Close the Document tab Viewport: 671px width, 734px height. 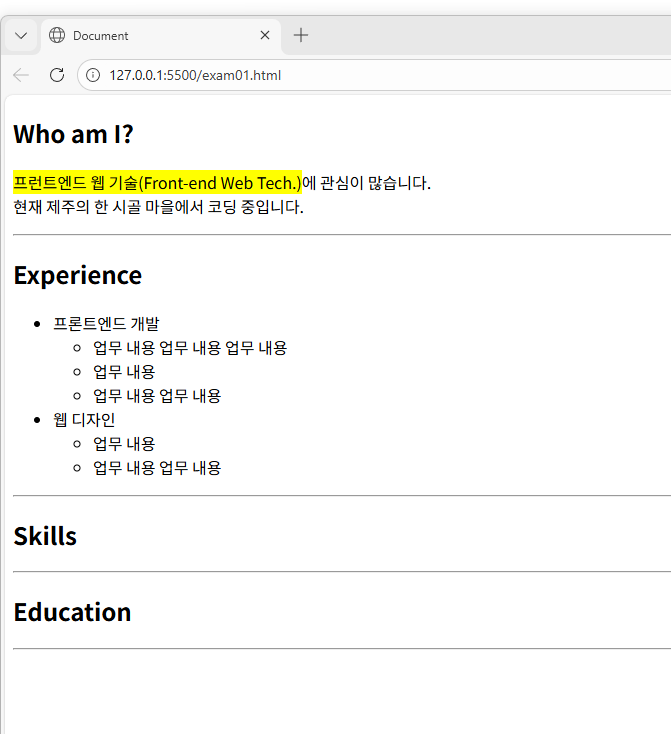(x=265, y=36)
